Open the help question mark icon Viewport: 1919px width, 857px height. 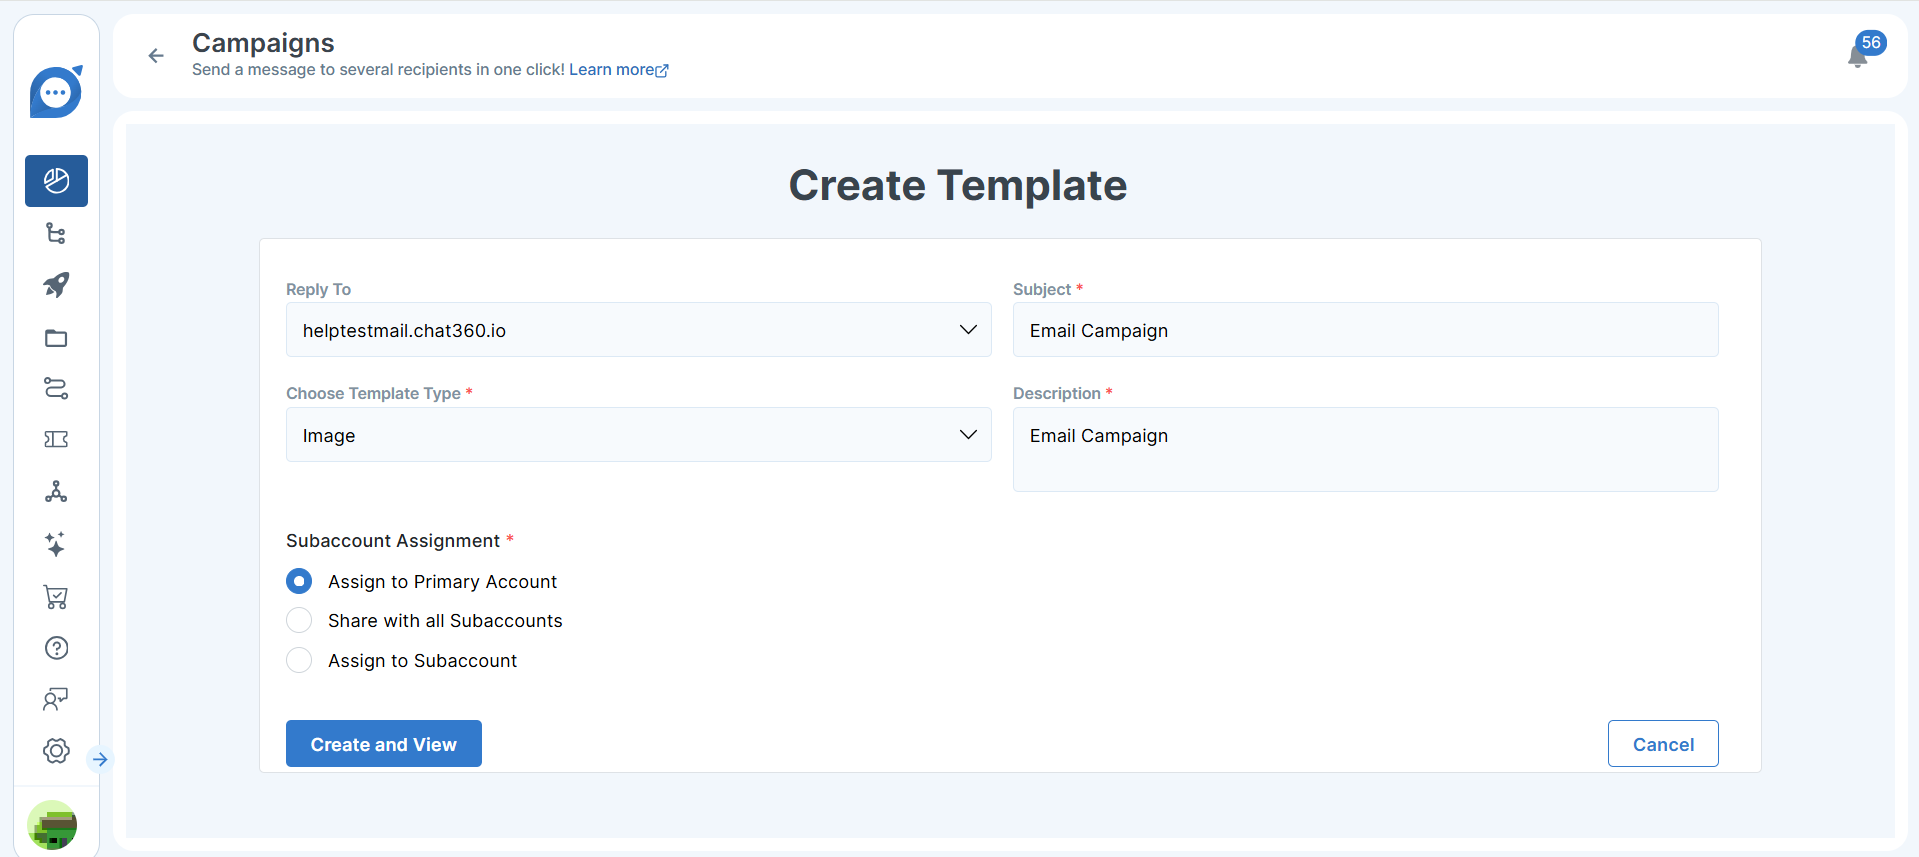point(57,648)
